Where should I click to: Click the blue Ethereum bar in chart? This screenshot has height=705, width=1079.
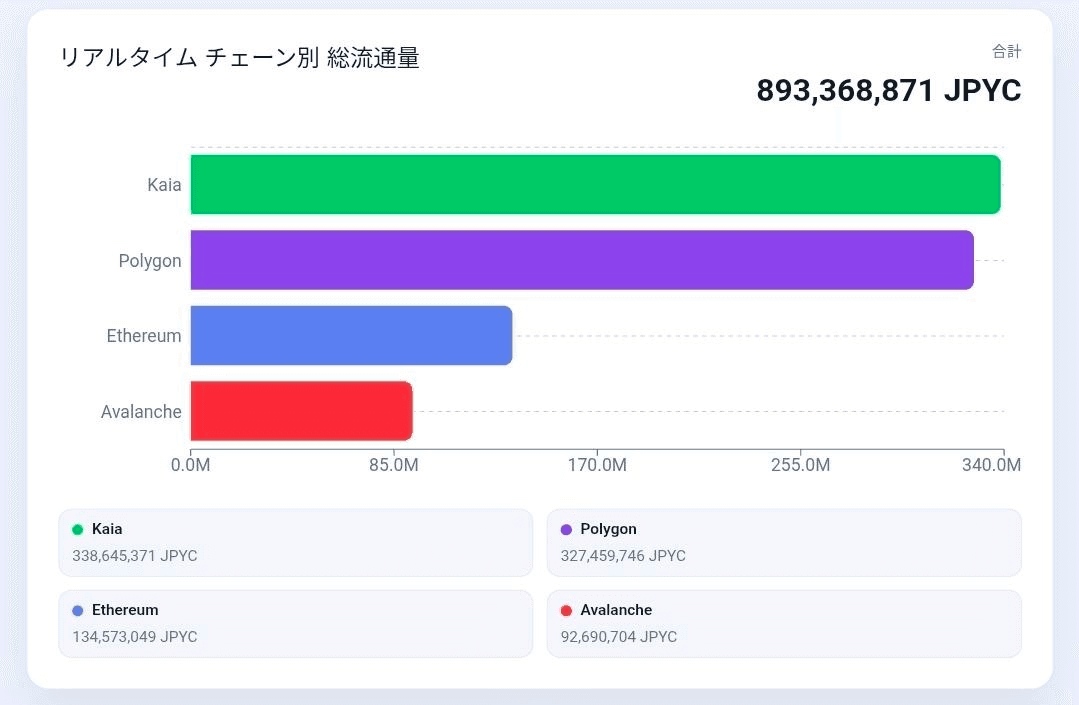pos(351,336)
